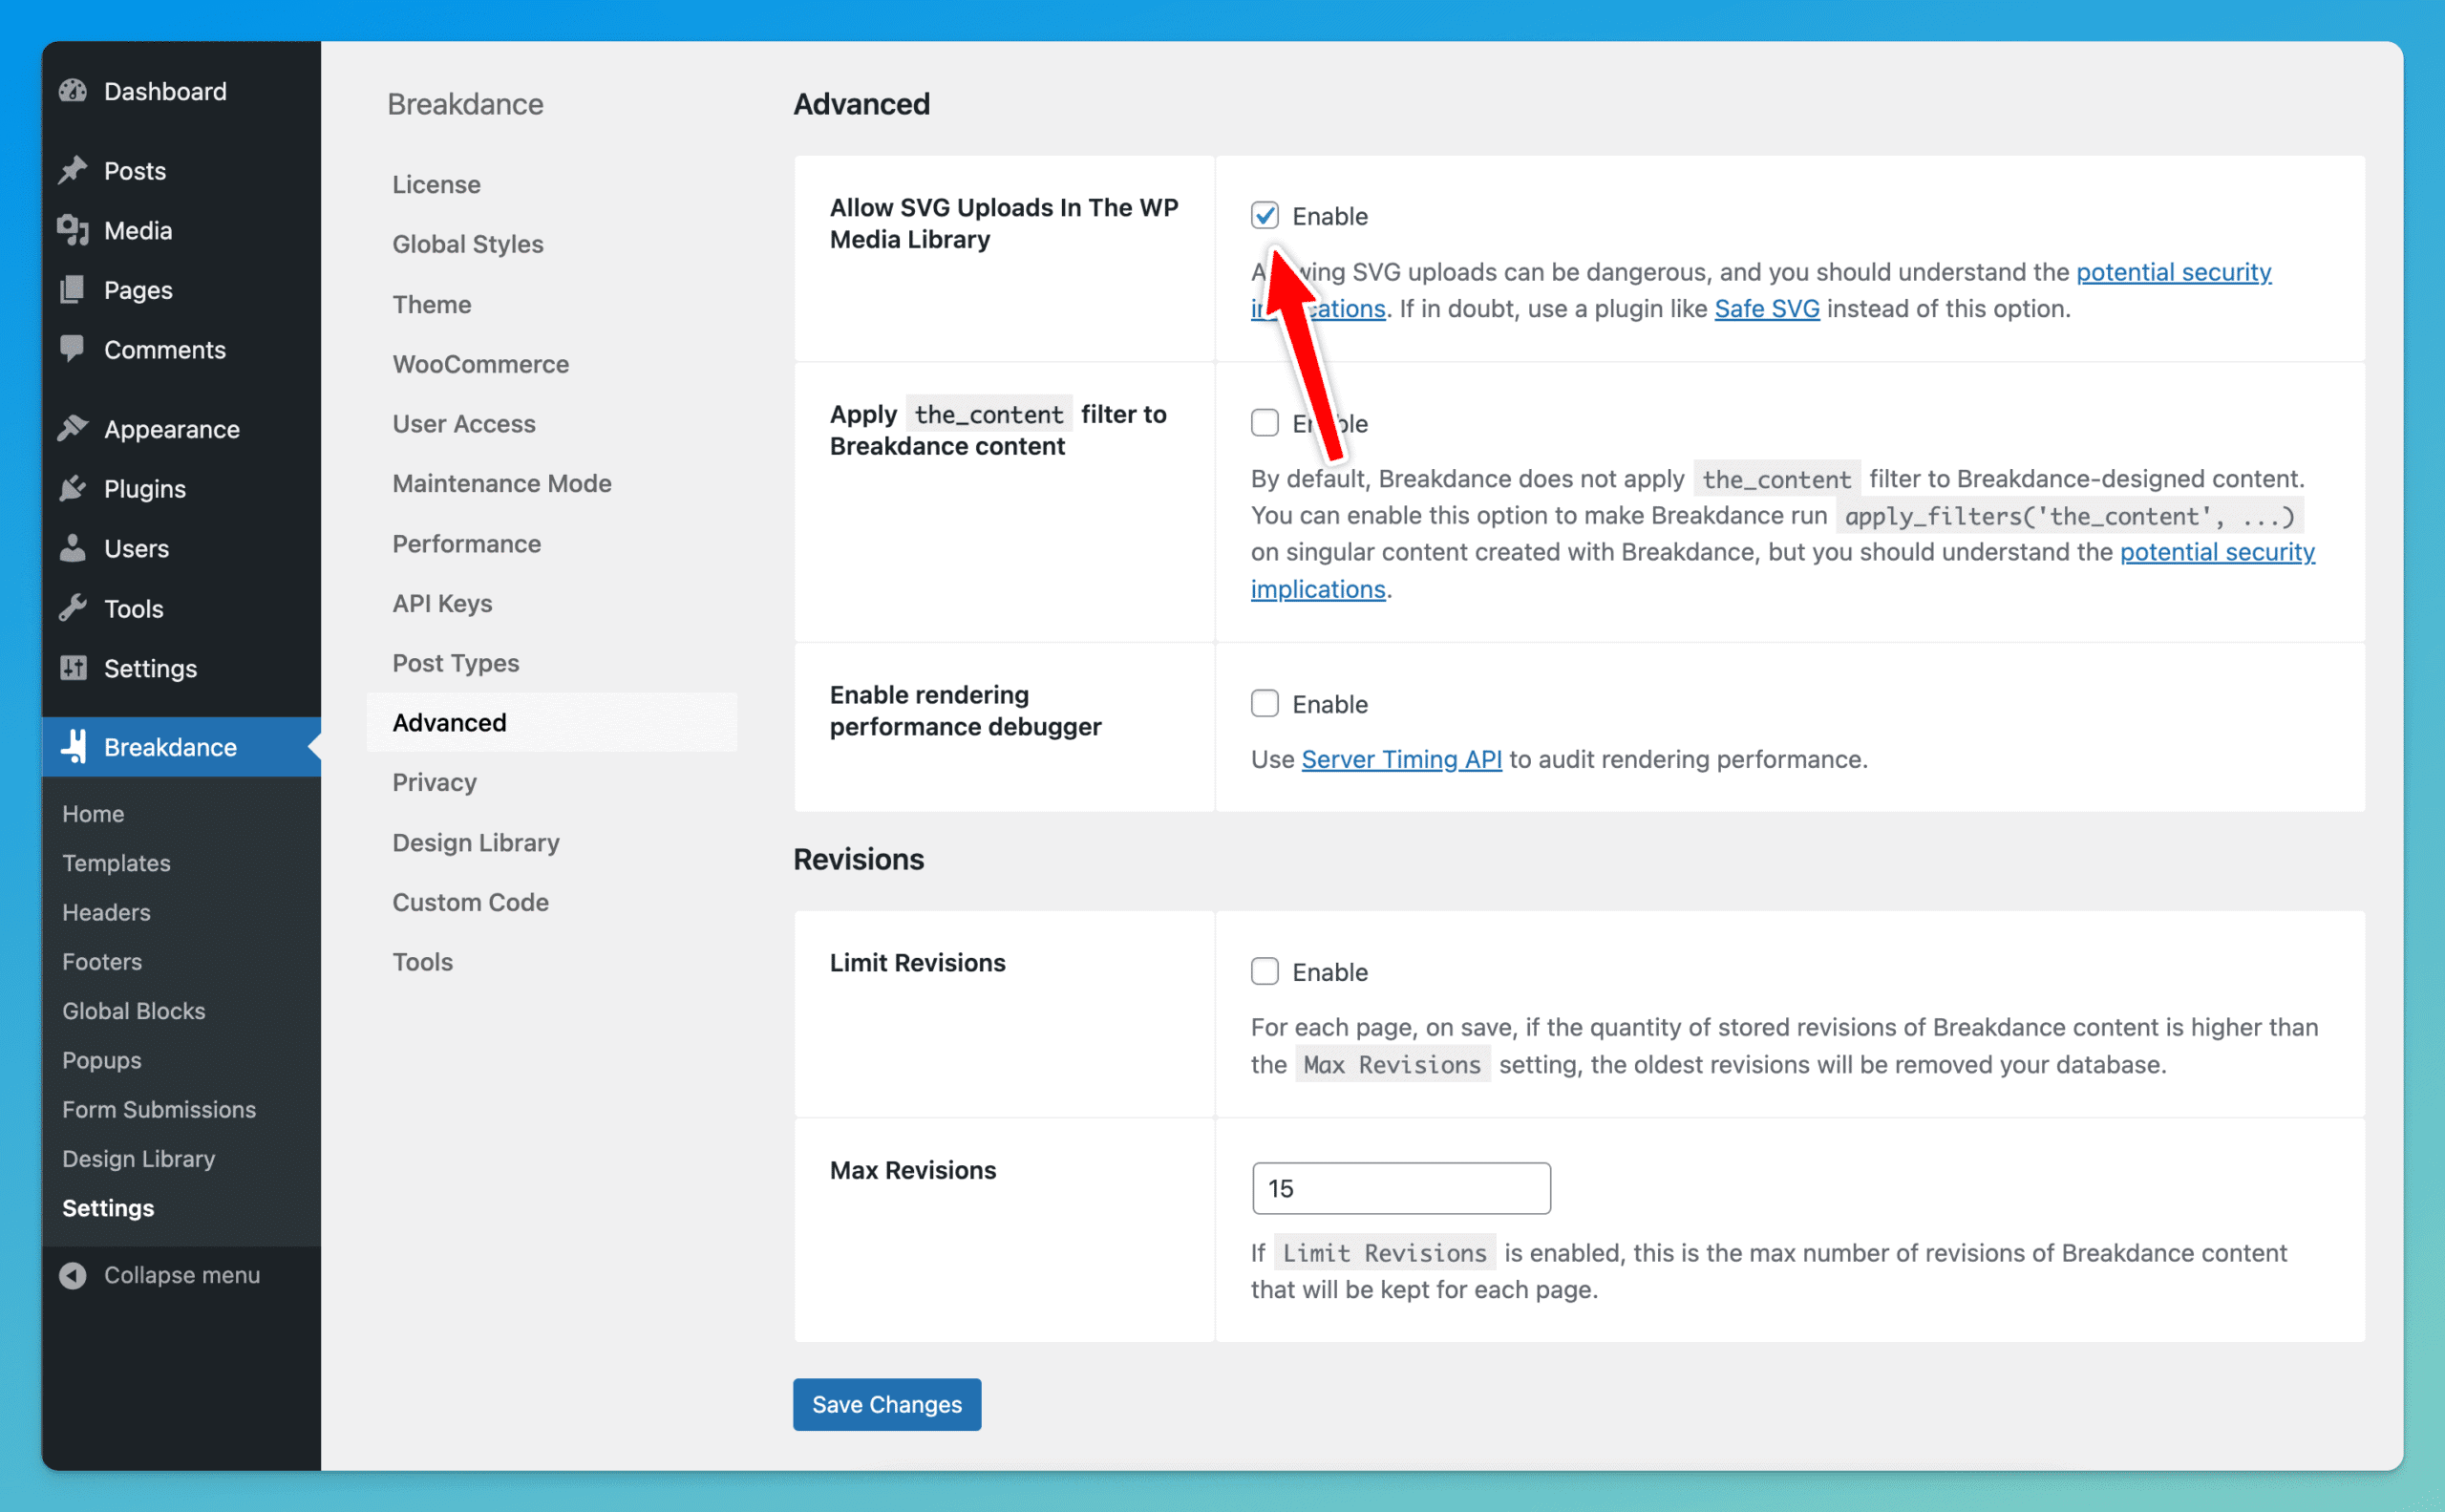Click the Max Revisions number field
This screenshot has height=1512, width=2445.
[1400, 1188]
